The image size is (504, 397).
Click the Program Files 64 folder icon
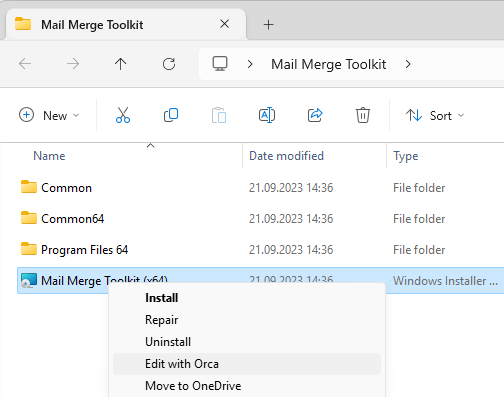point(29,249)
